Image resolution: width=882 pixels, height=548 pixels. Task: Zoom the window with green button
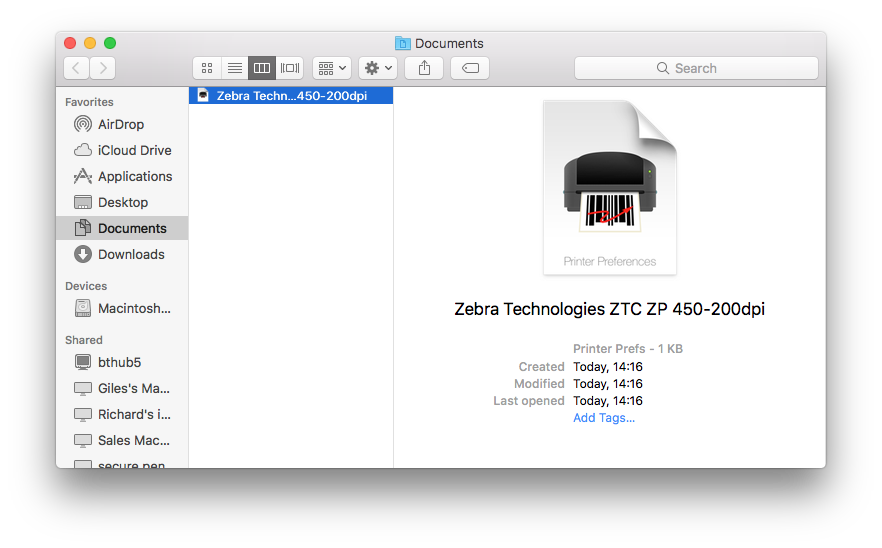click(110, 43)
